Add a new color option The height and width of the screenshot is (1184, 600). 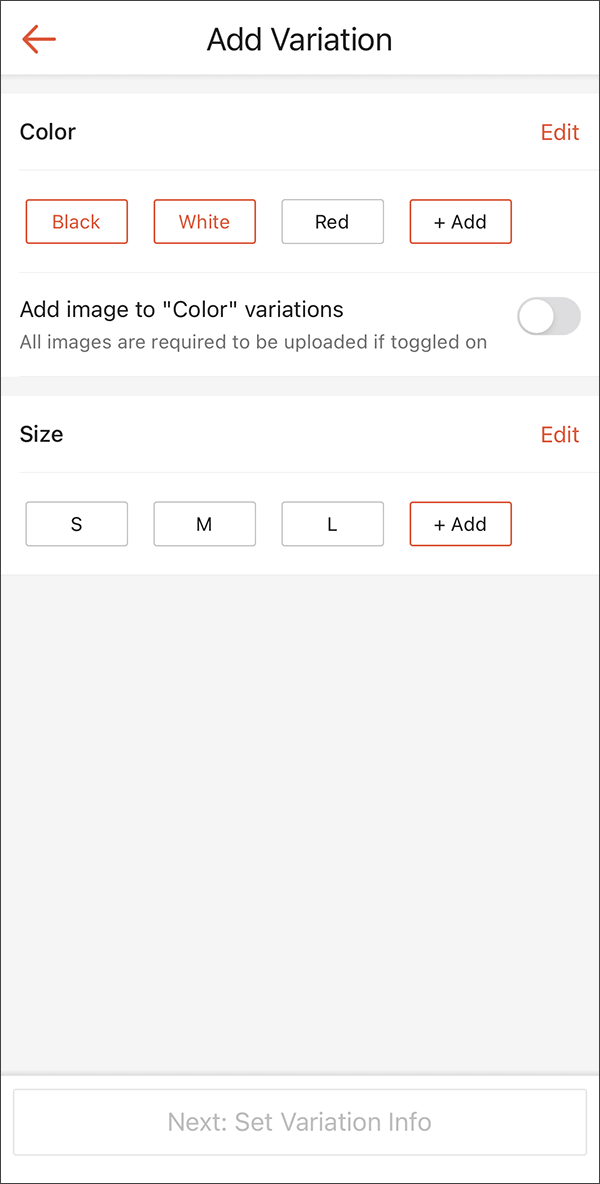click(460, 221)
